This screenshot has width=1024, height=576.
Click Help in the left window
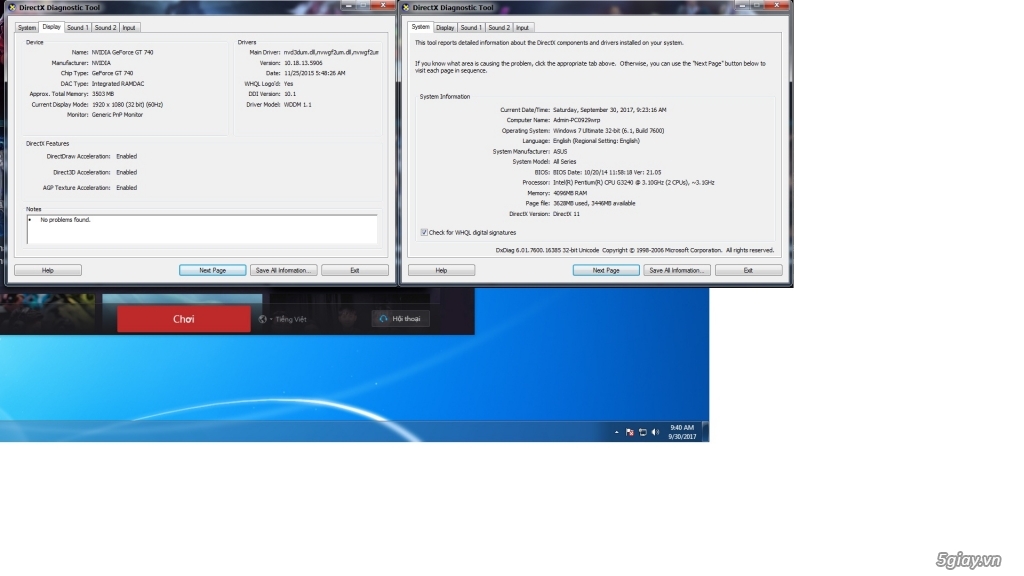point(48,270)
